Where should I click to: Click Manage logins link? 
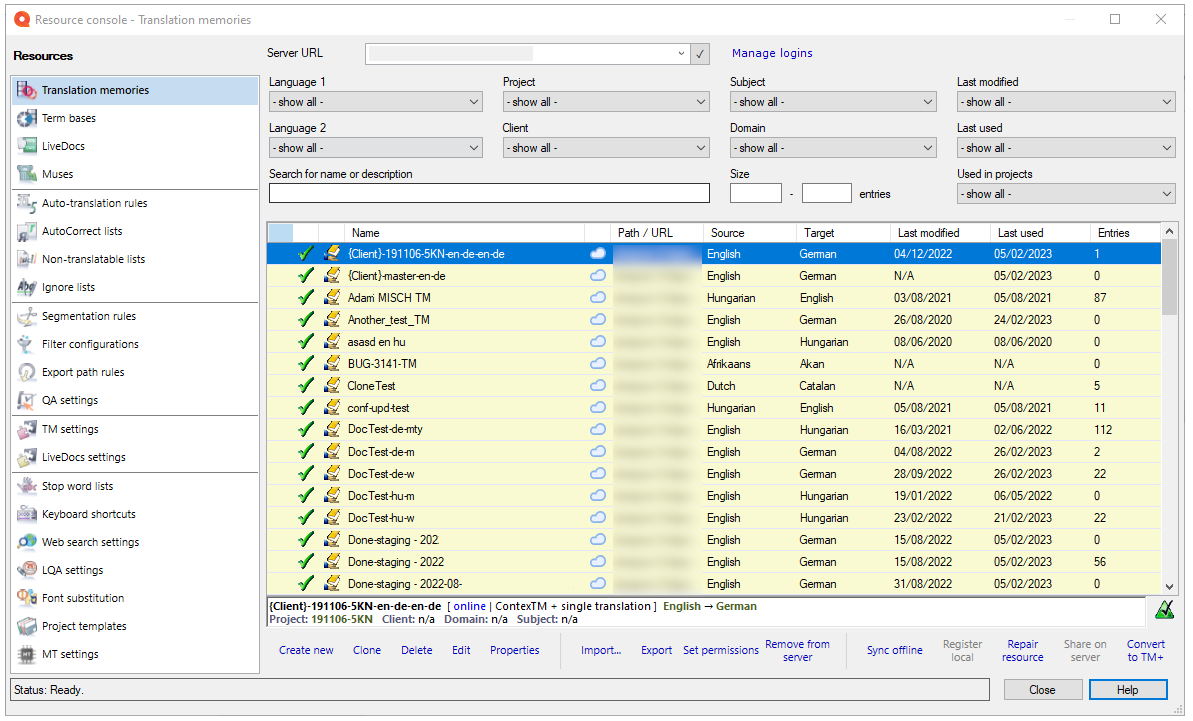click(772, 53)
